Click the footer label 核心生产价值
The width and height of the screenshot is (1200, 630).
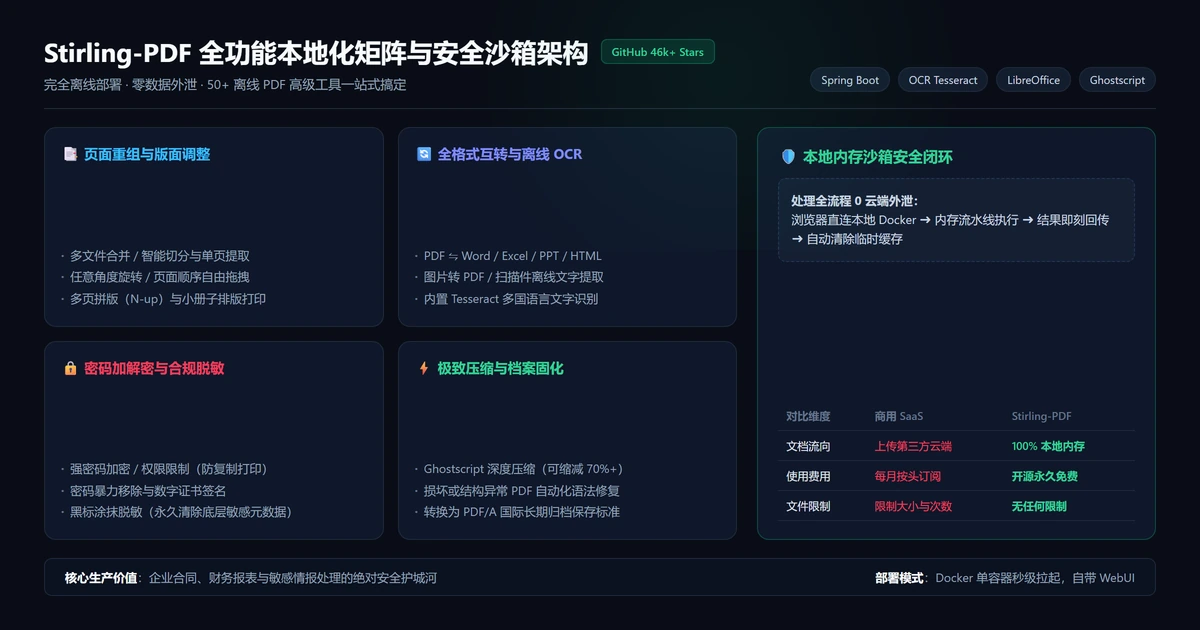point(101,578)
